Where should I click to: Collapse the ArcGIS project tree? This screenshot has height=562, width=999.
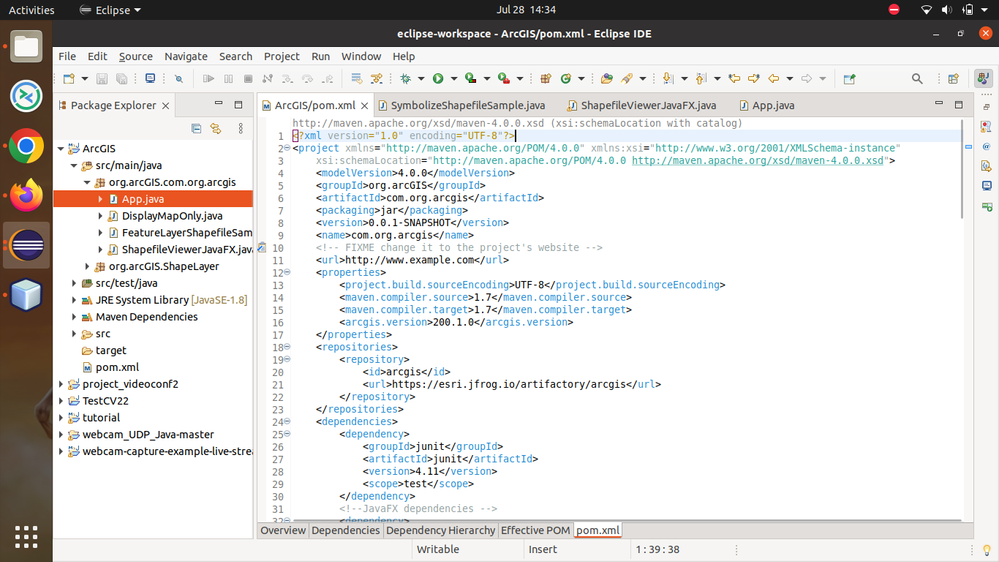[61, 149]
